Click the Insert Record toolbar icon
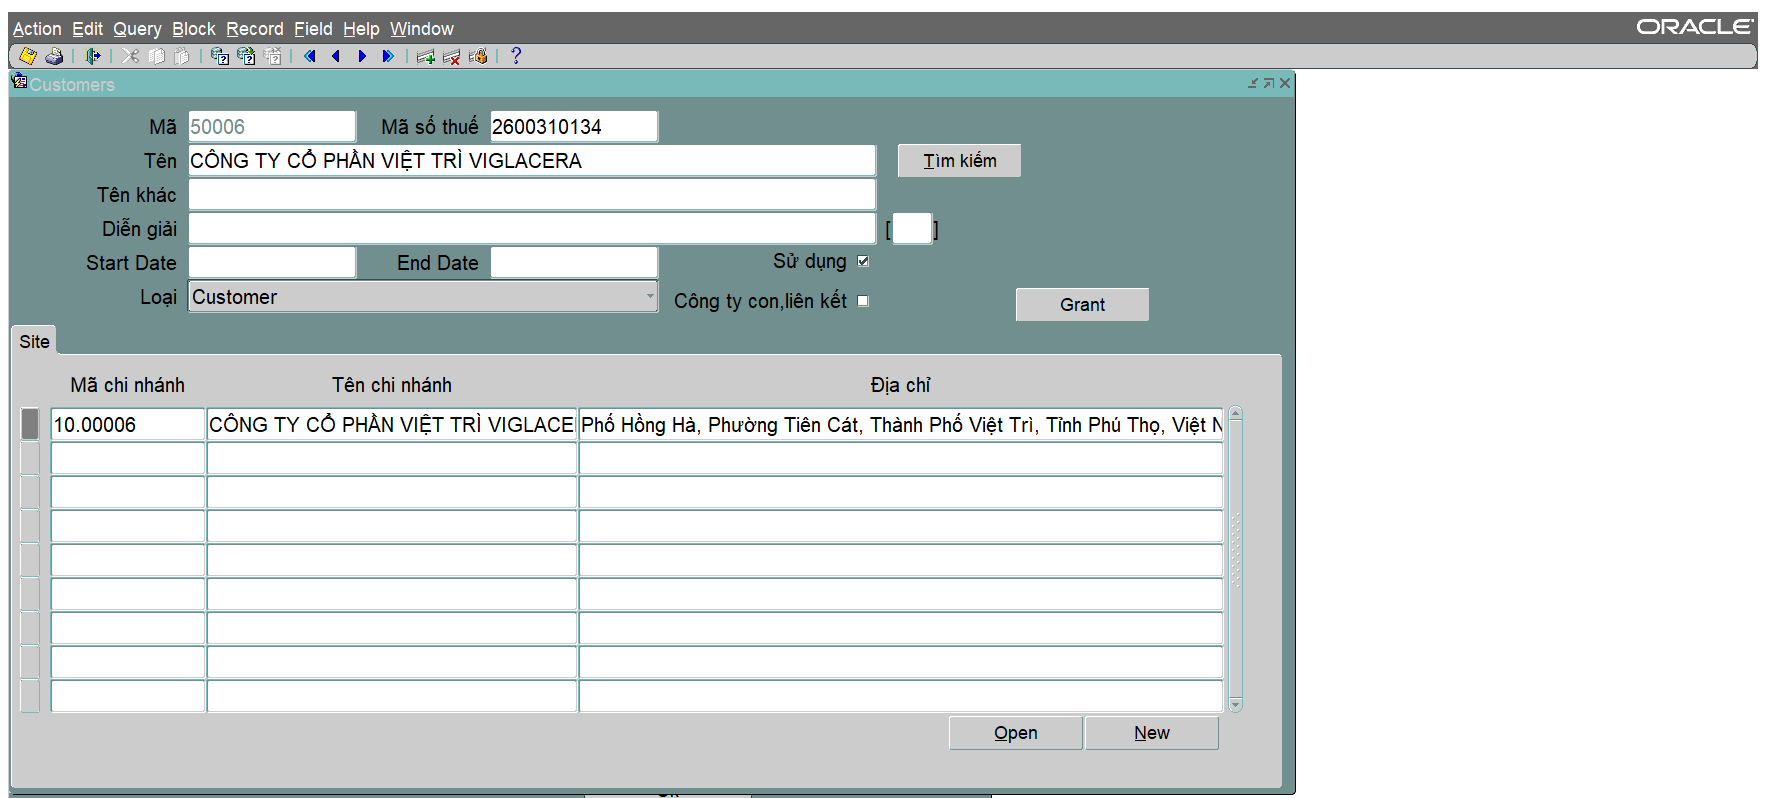Viewport: 1766px width, 798px height. click(426, 56)
